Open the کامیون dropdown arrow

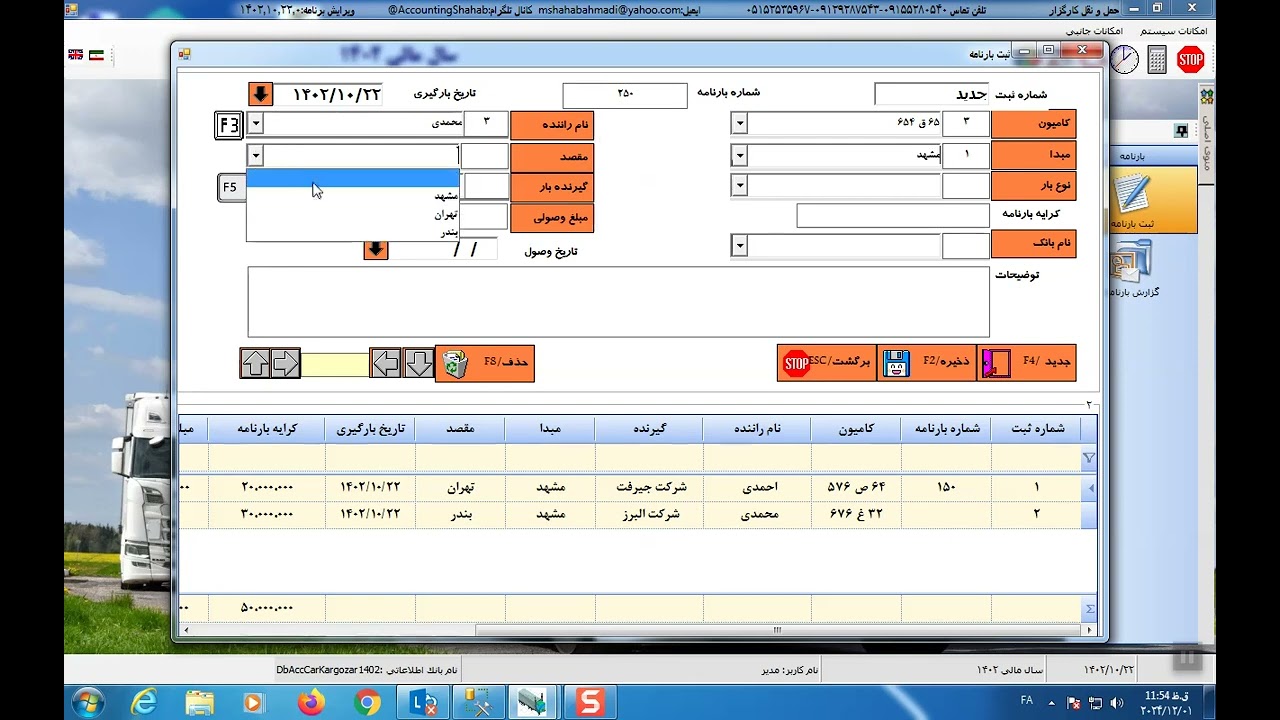tap(739, 124)
